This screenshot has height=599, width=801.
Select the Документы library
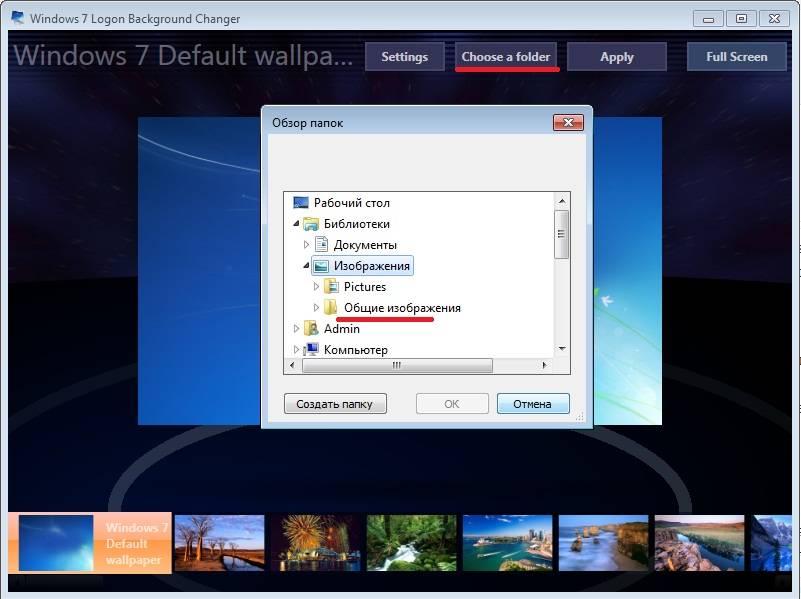[x=365, y=245]
